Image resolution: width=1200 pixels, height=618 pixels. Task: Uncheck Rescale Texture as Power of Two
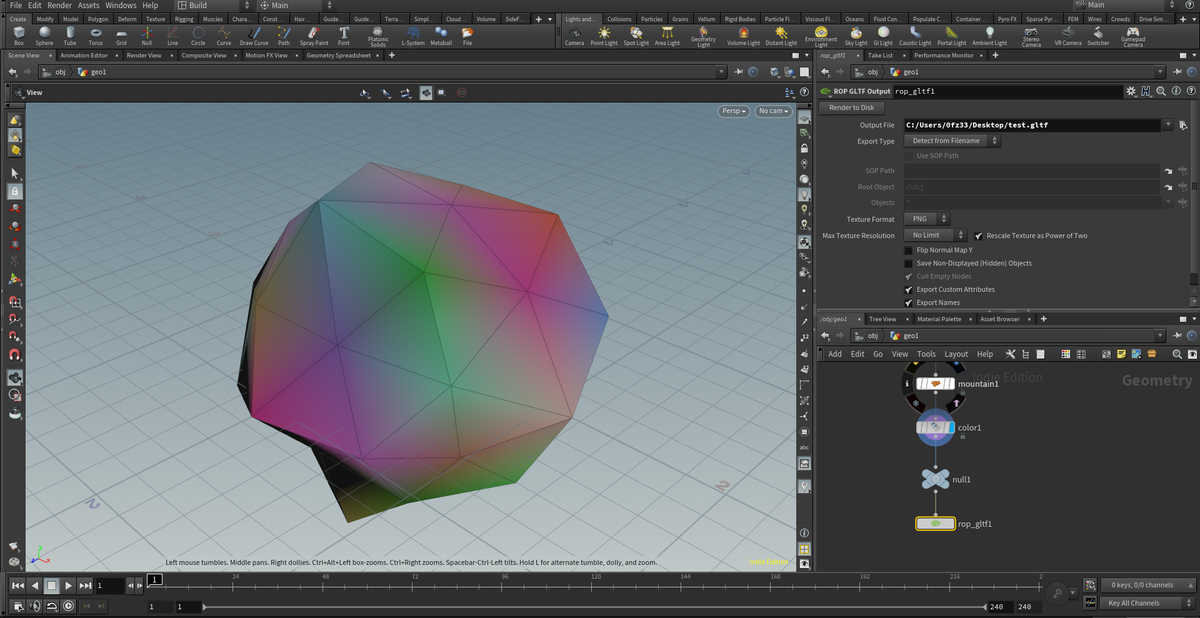(x=978, y=236)
